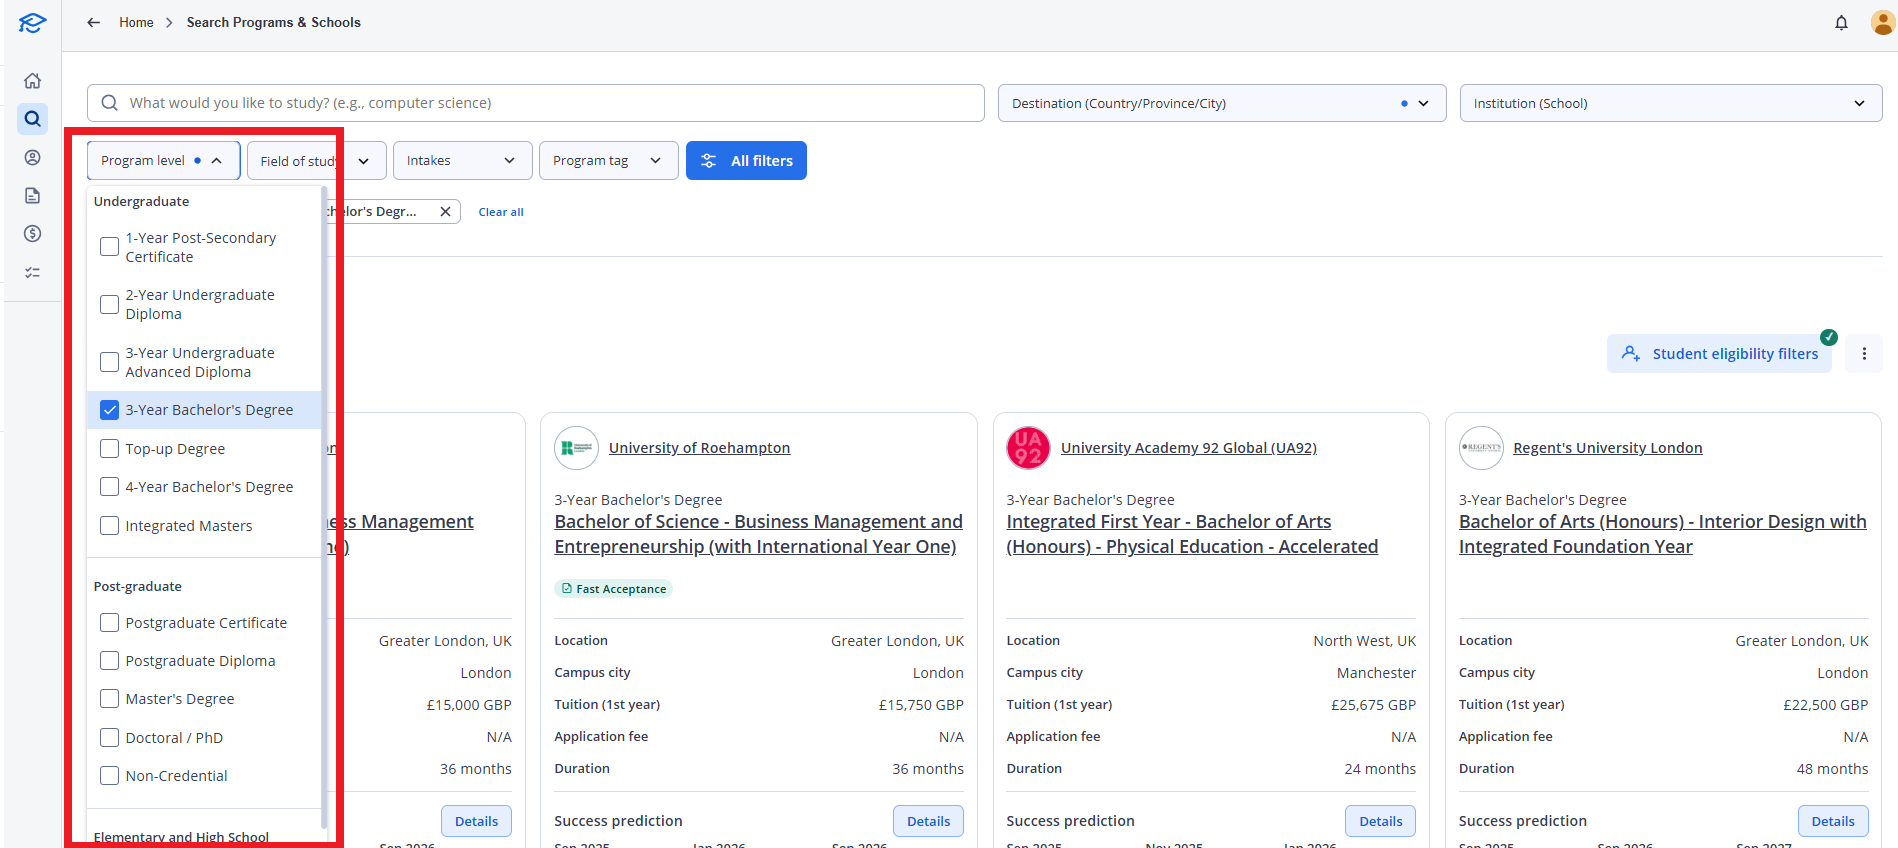This screenshot has height=848, width=1898.
Task: Click Details on Regent's University card
Action: [1833, 821]
